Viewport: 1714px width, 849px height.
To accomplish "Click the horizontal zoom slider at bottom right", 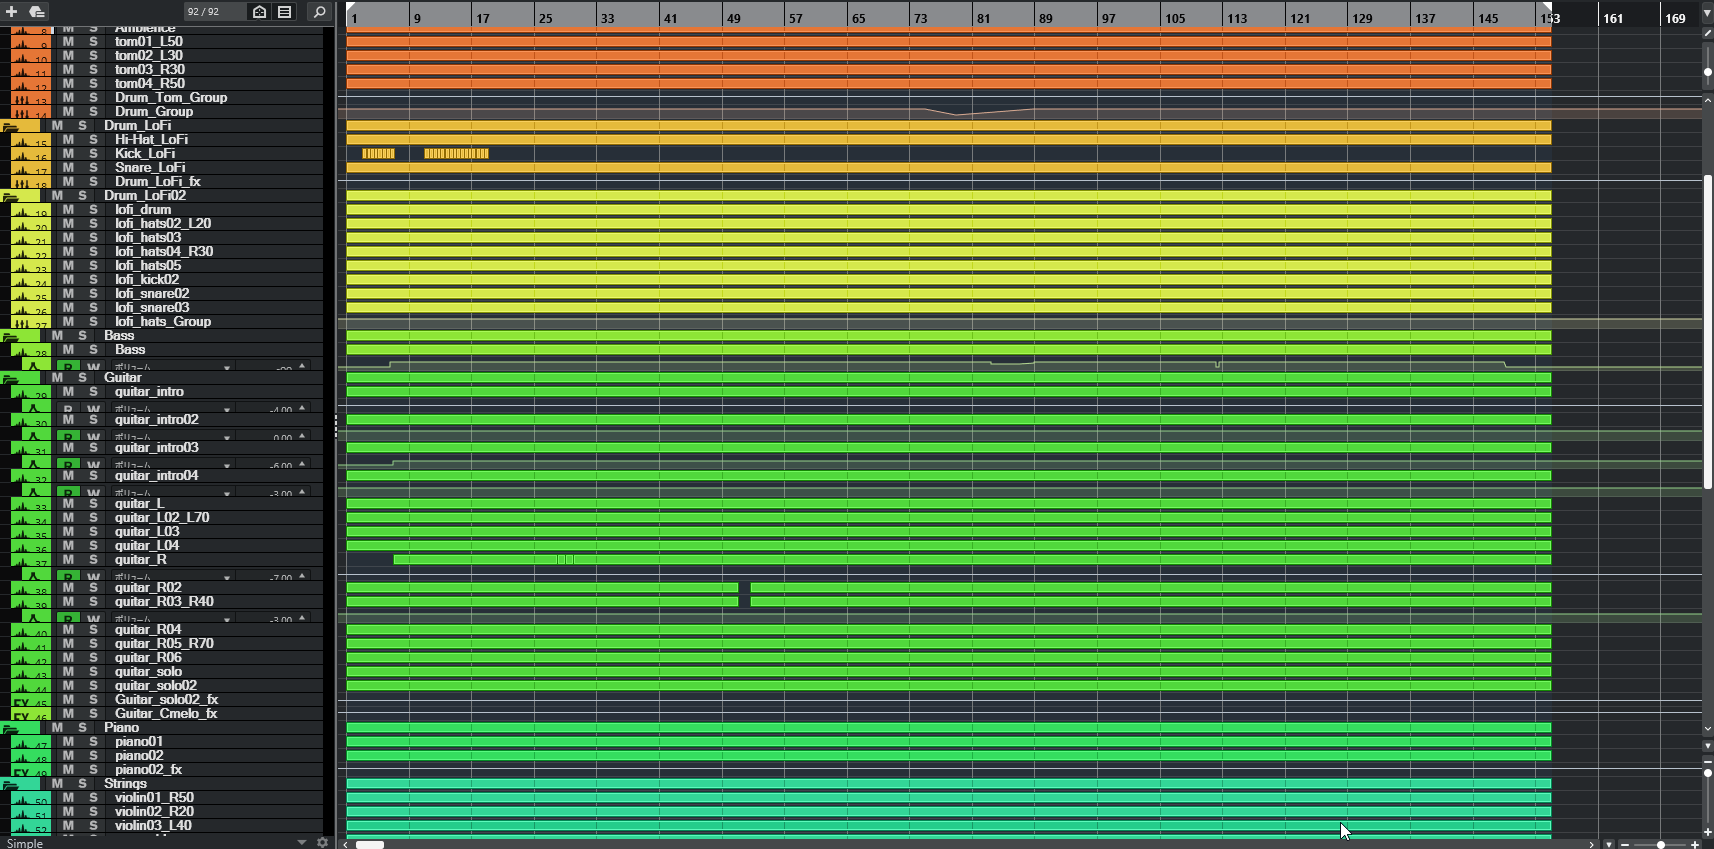I will pyautogui.click(x=1660, y=844).
